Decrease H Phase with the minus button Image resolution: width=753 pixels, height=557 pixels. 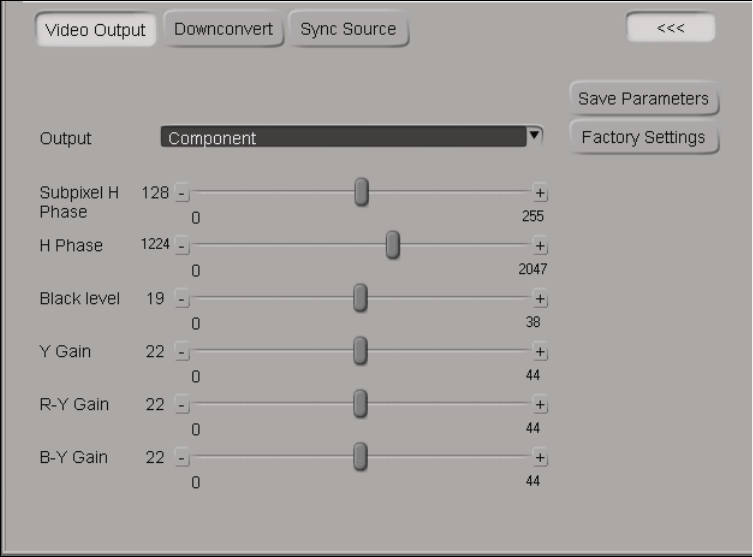click(182, 246)
